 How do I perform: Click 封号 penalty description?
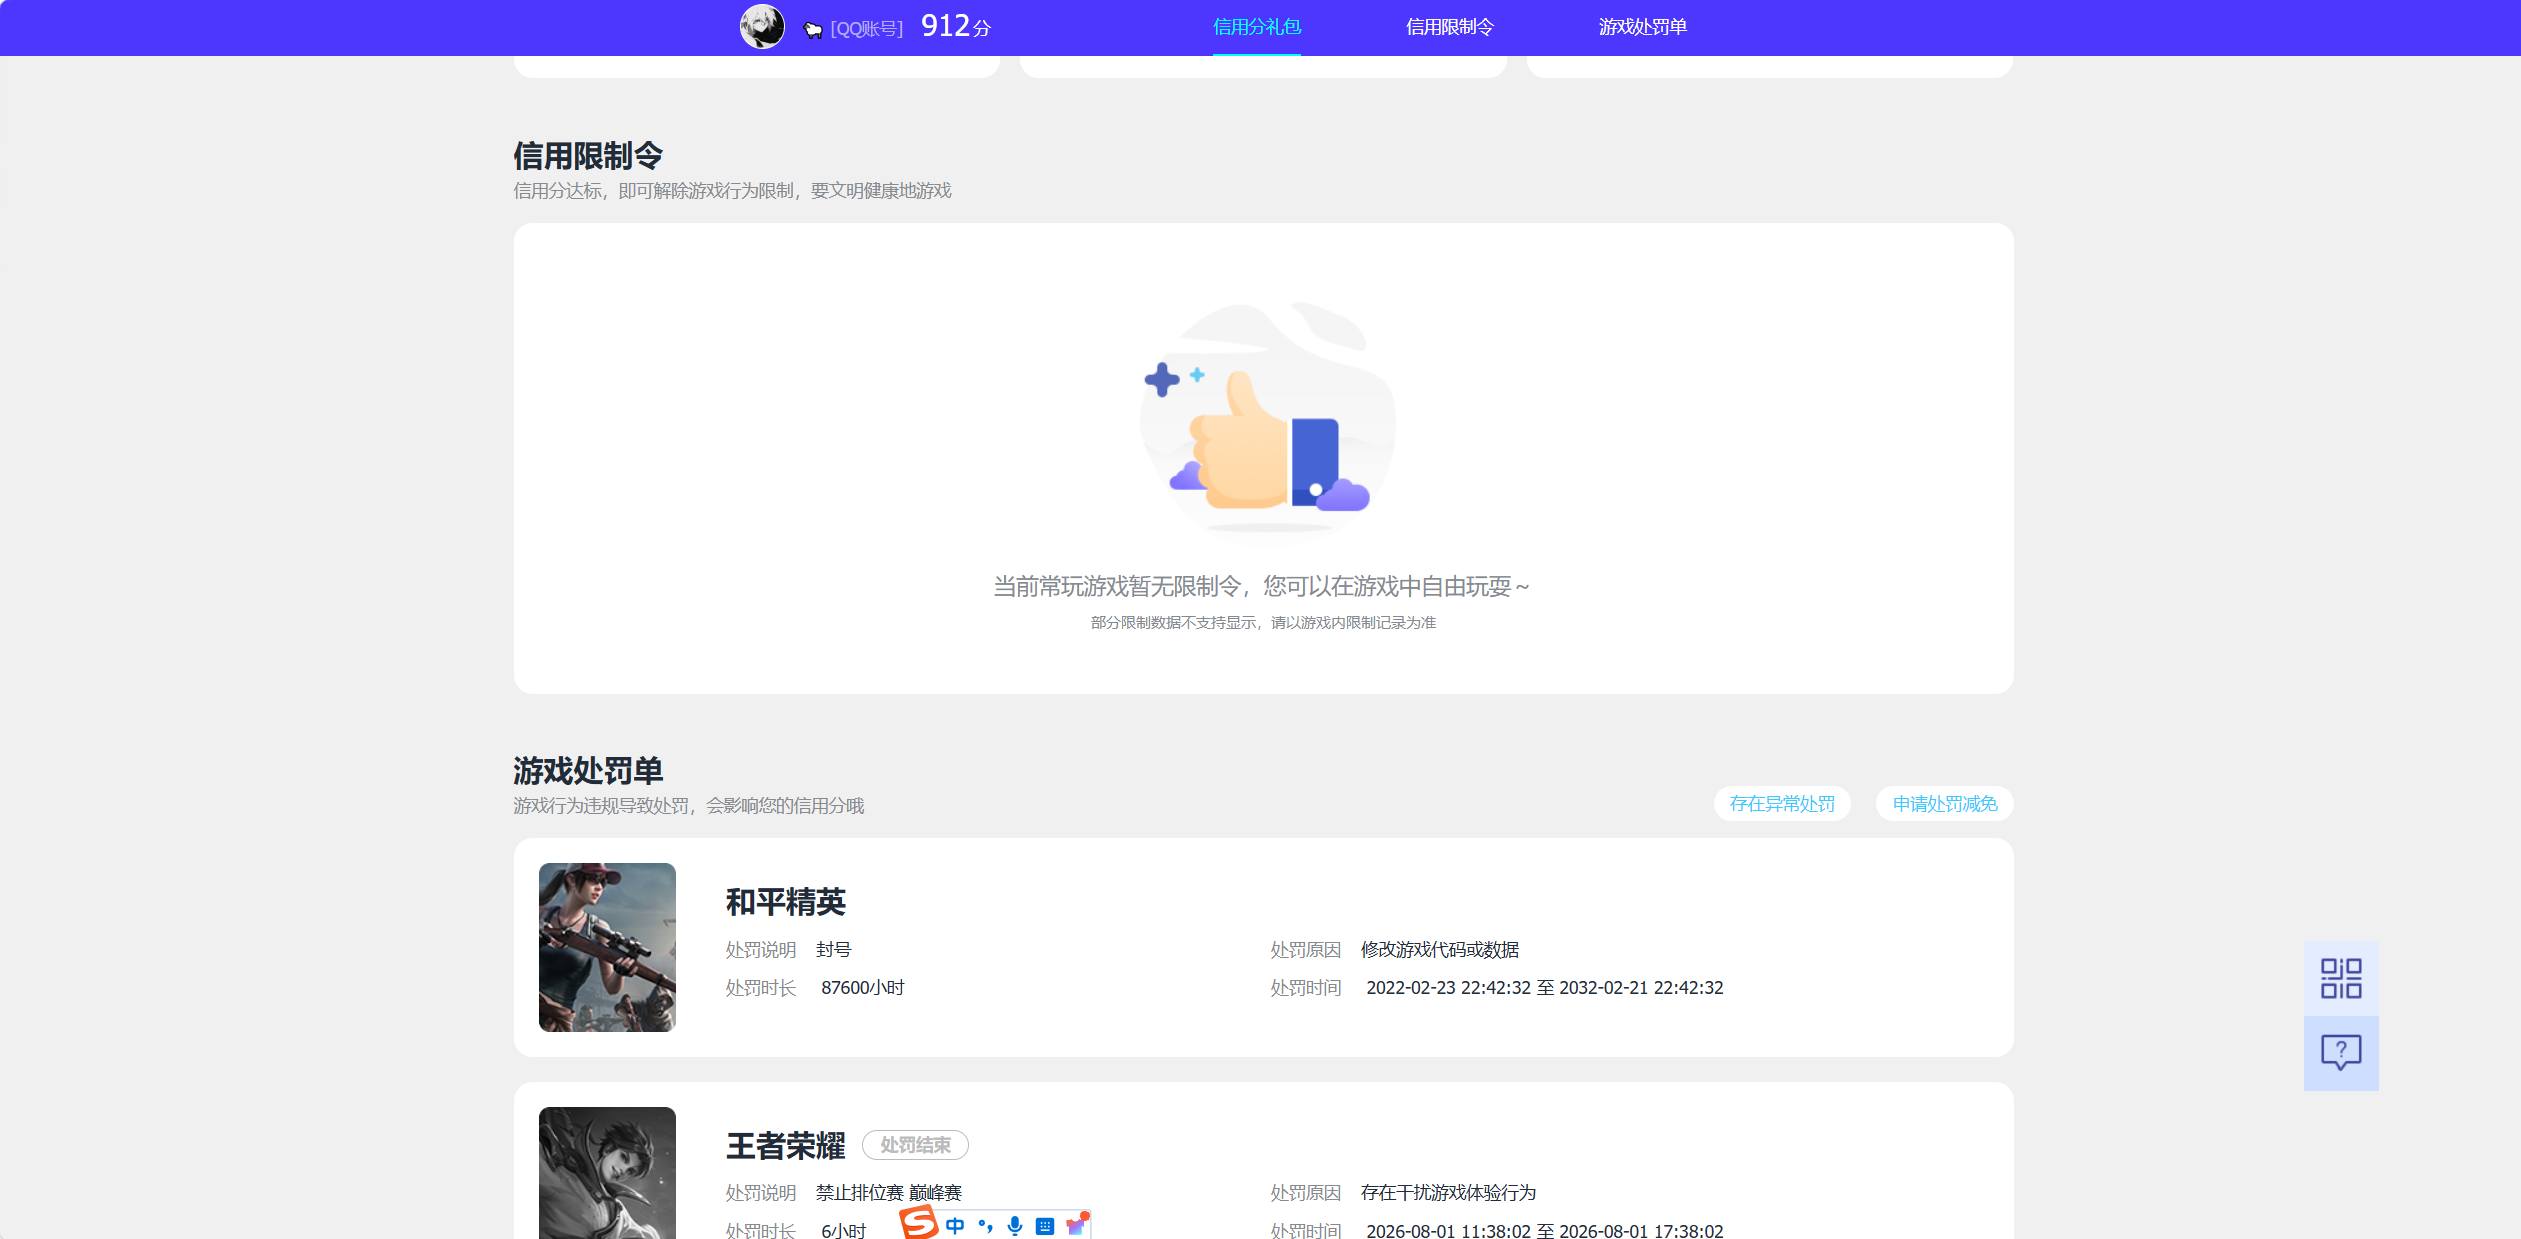pos(834,950)
